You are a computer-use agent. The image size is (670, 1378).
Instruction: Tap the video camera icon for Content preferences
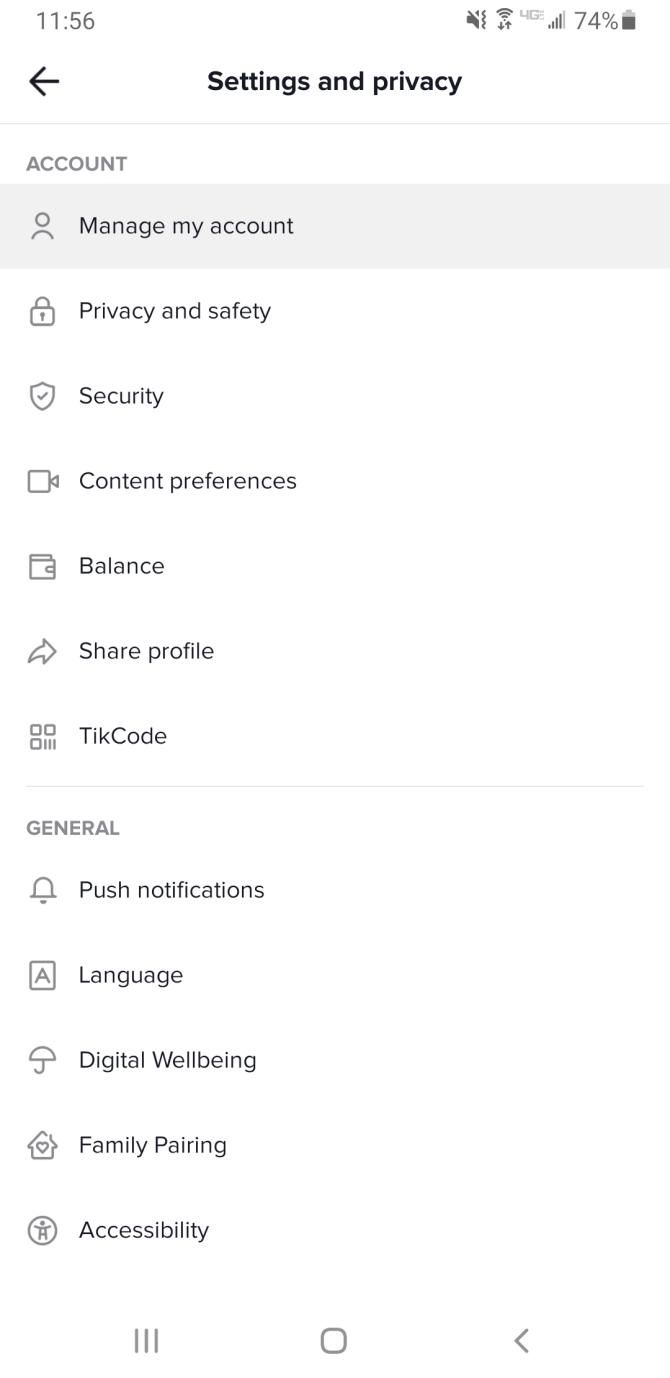coord(42,482)
